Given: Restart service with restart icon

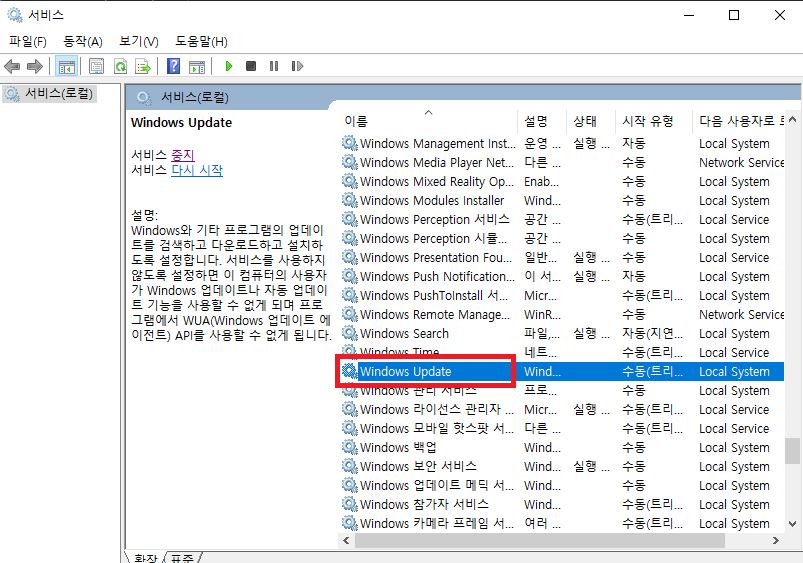Looking at the screenshot, I should (x=297, y=66).
